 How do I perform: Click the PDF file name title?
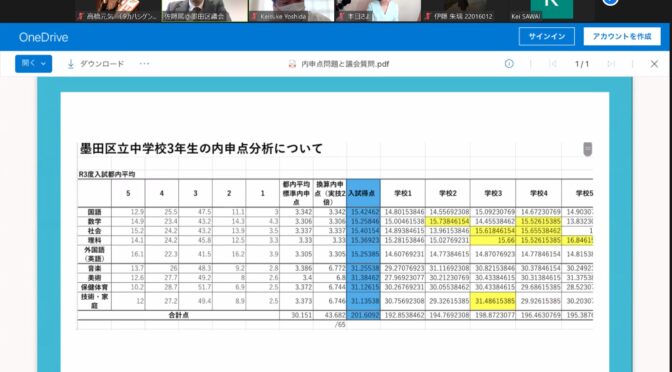click(345, 64)
